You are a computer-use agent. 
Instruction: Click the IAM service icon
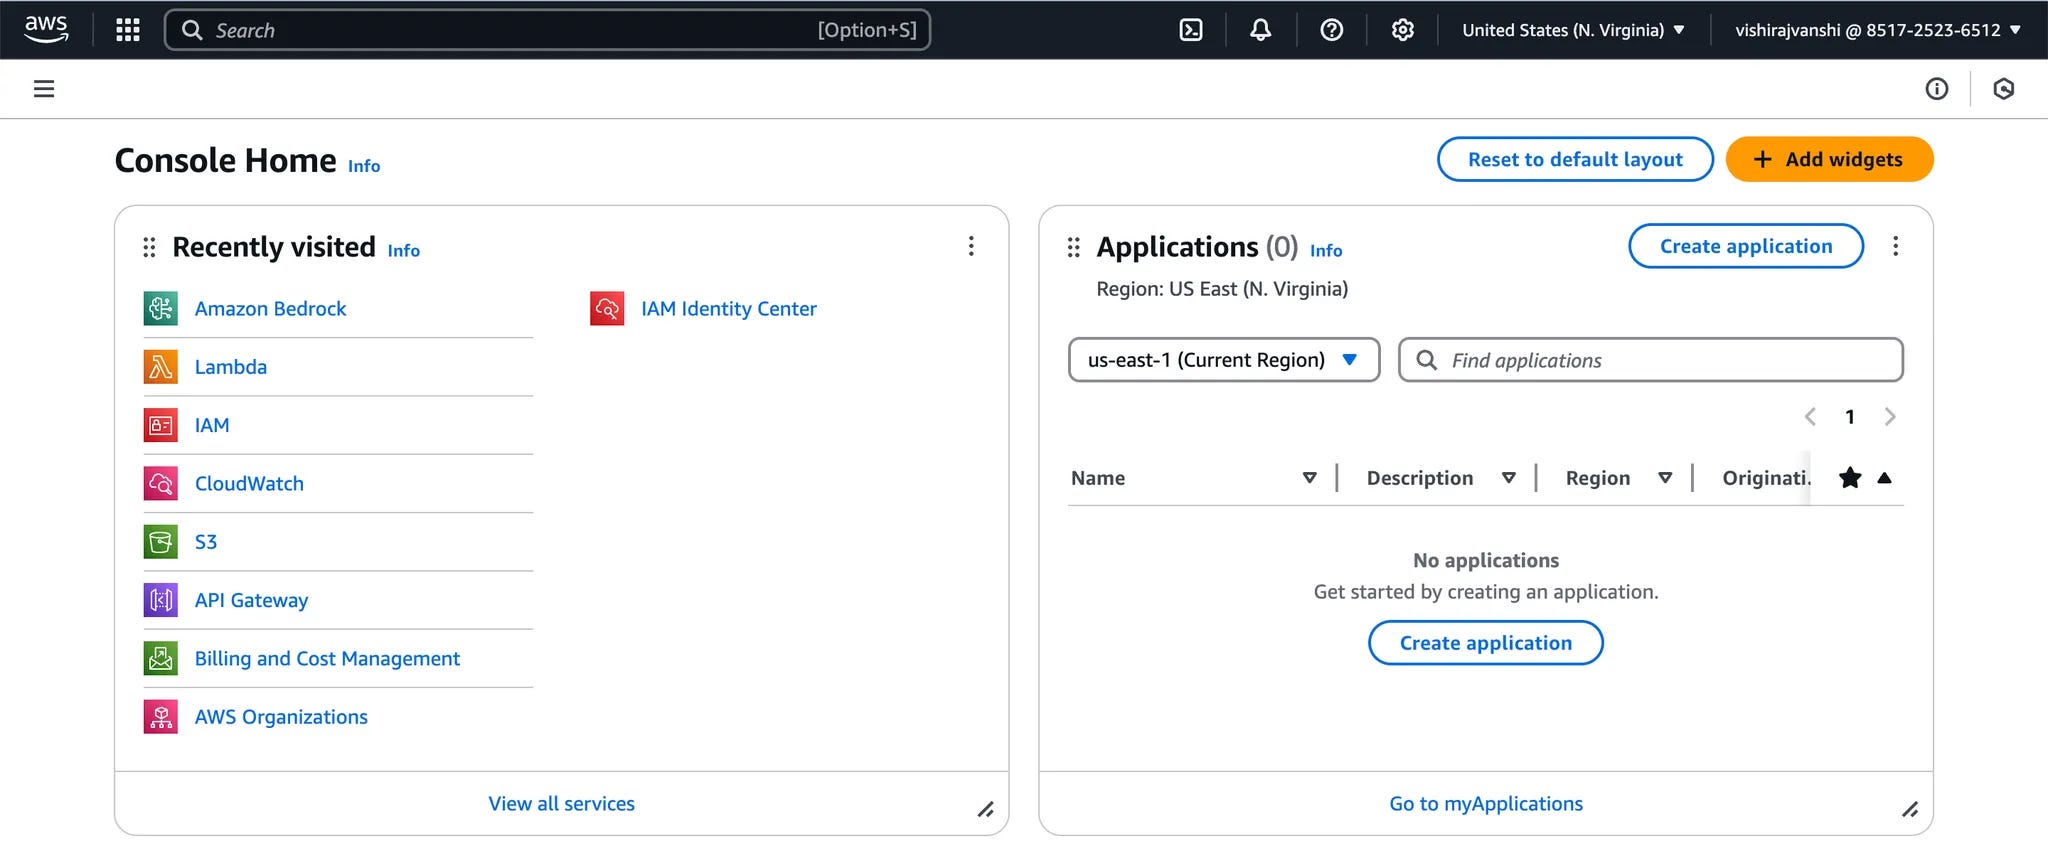click(x=161, y=425)
